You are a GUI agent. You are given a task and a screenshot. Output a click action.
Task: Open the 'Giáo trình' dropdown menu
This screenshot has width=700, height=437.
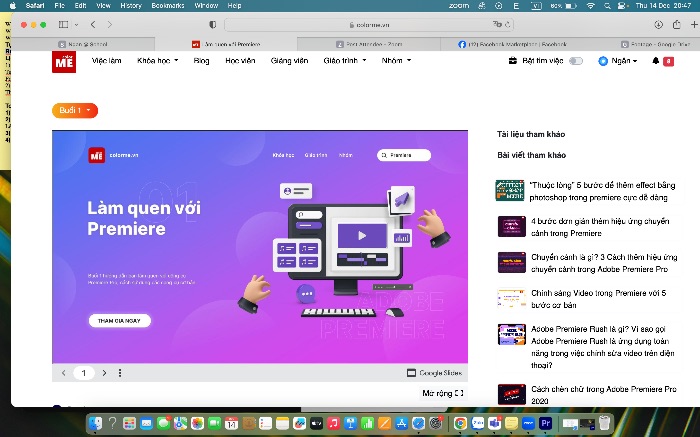(x=345, y=60)
